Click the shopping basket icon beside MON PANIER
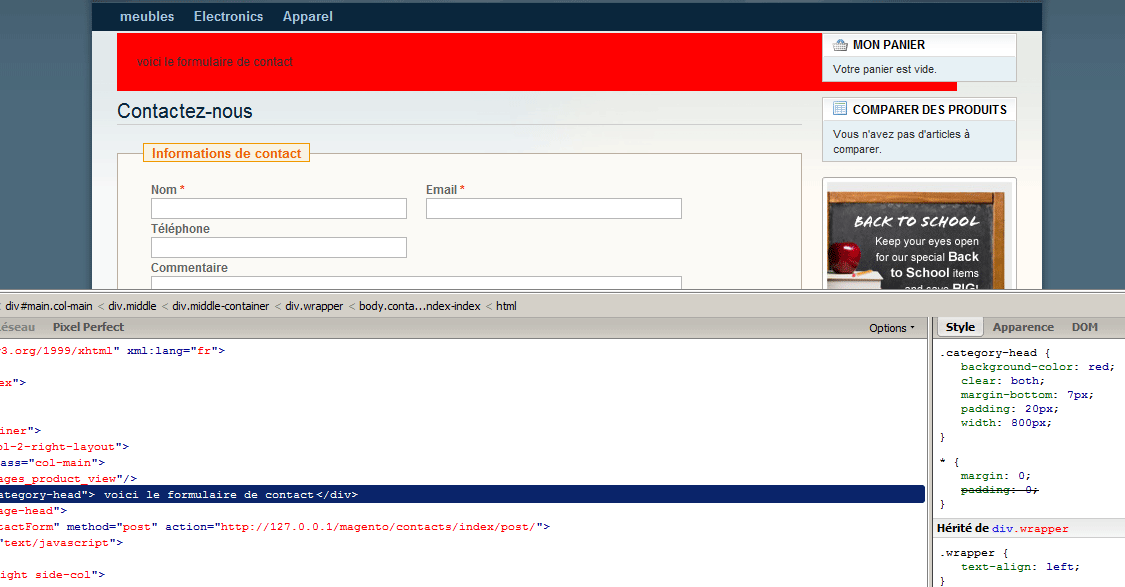 [839, 45]
